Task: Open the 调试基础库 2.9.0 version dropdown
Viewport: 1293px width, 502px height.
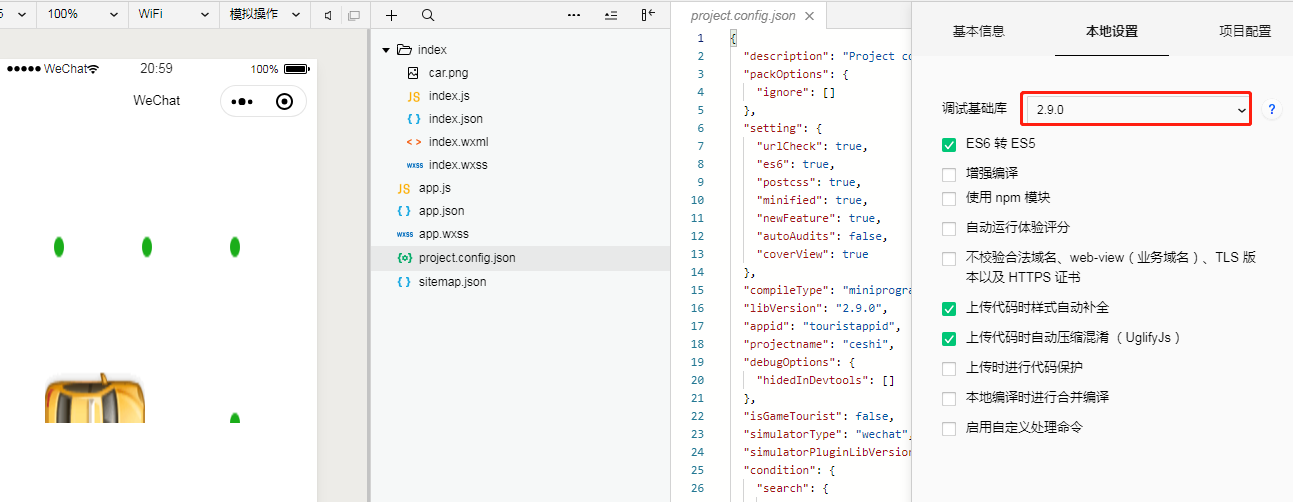Action: point(1138,110)
